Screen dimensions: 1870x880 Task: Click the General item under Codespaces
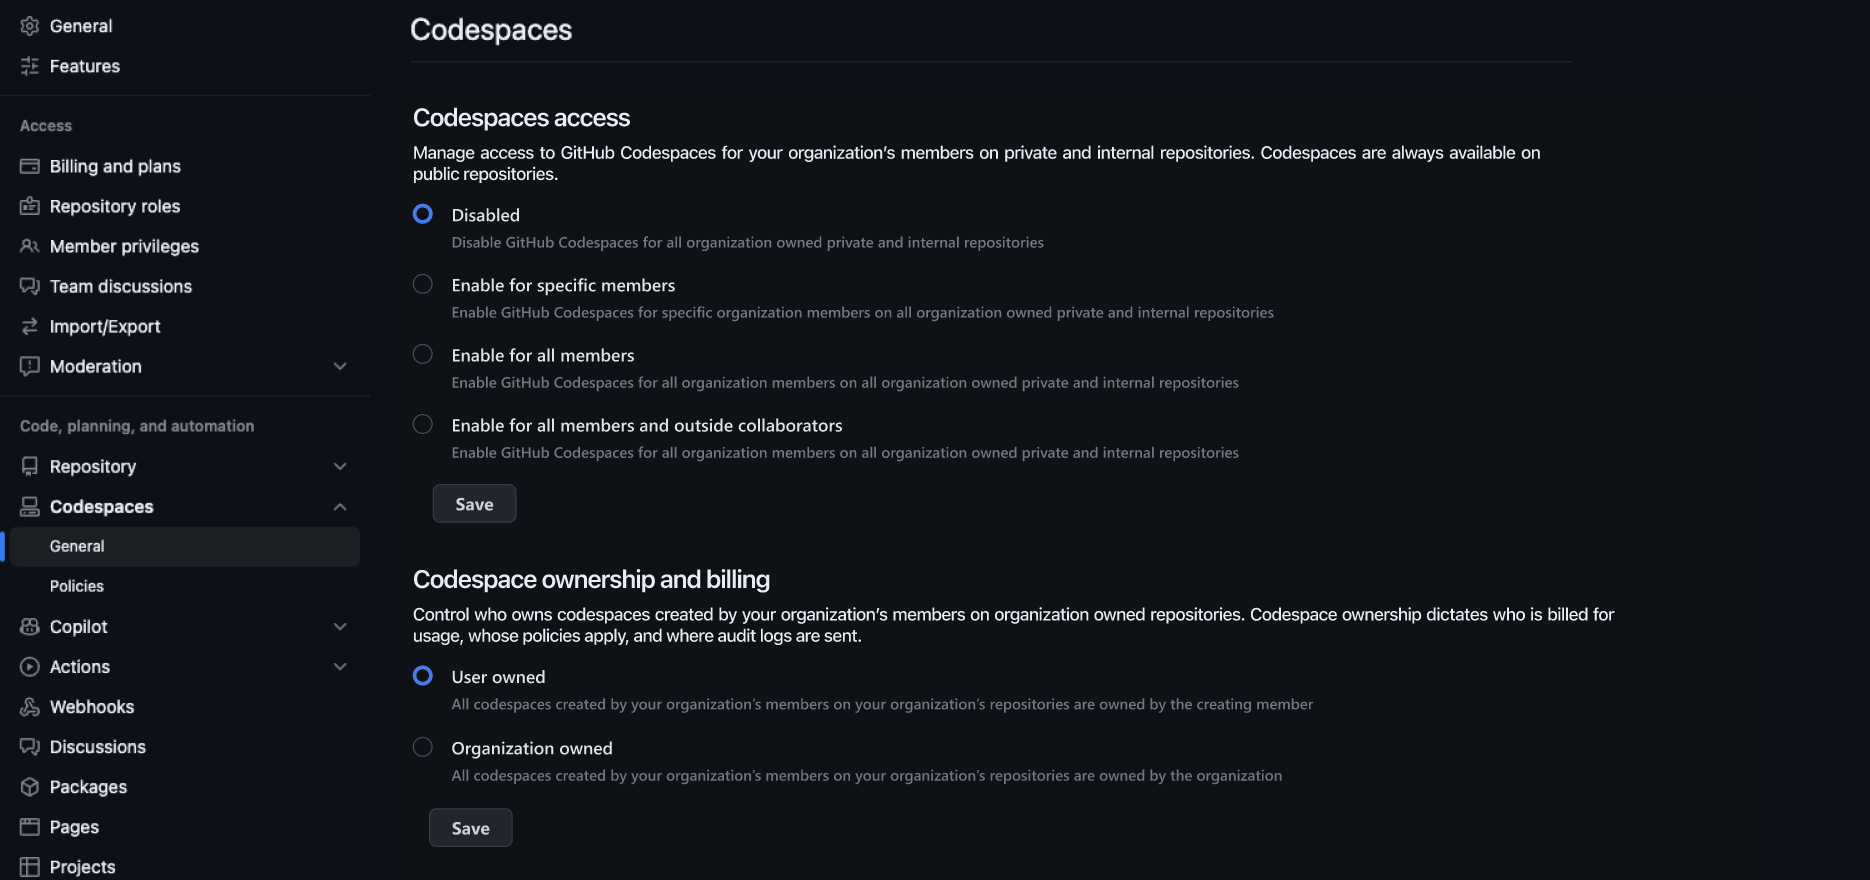(x=77, y=546)
